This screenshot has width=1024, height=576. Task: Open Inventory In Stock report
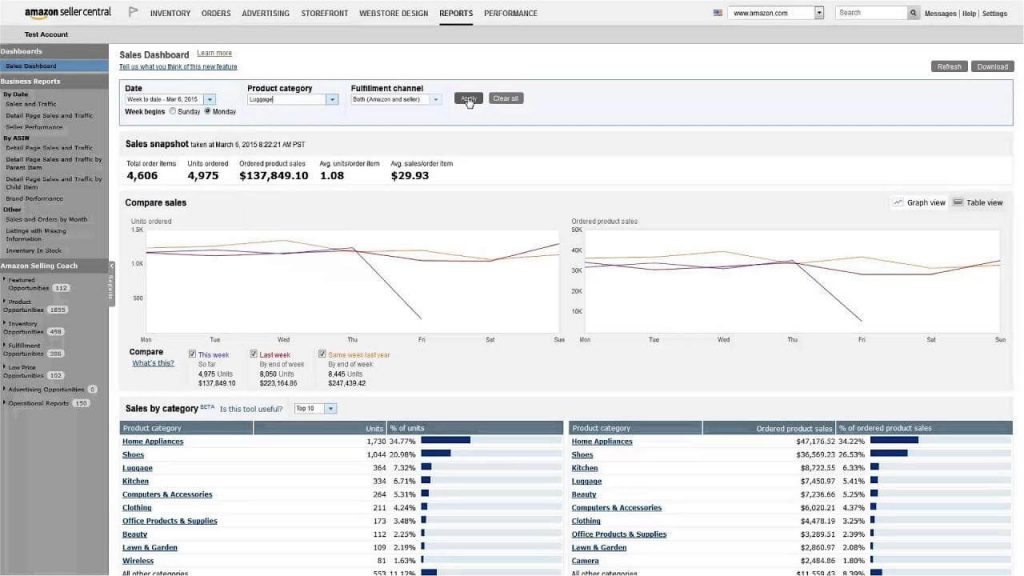click(x=33, y=251)
